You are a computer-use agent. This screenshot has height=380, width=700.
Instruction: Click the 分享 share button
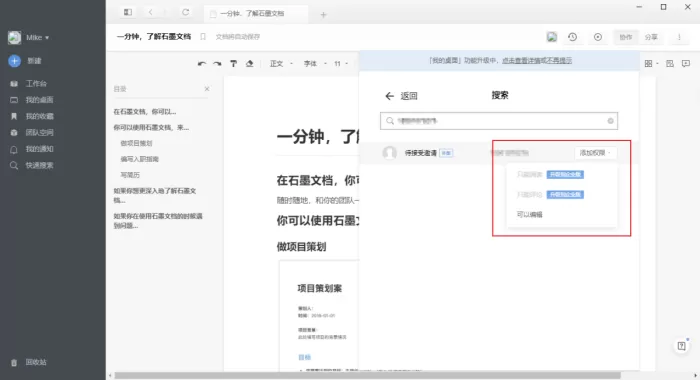pyautogui.click(x=651, y=37)
